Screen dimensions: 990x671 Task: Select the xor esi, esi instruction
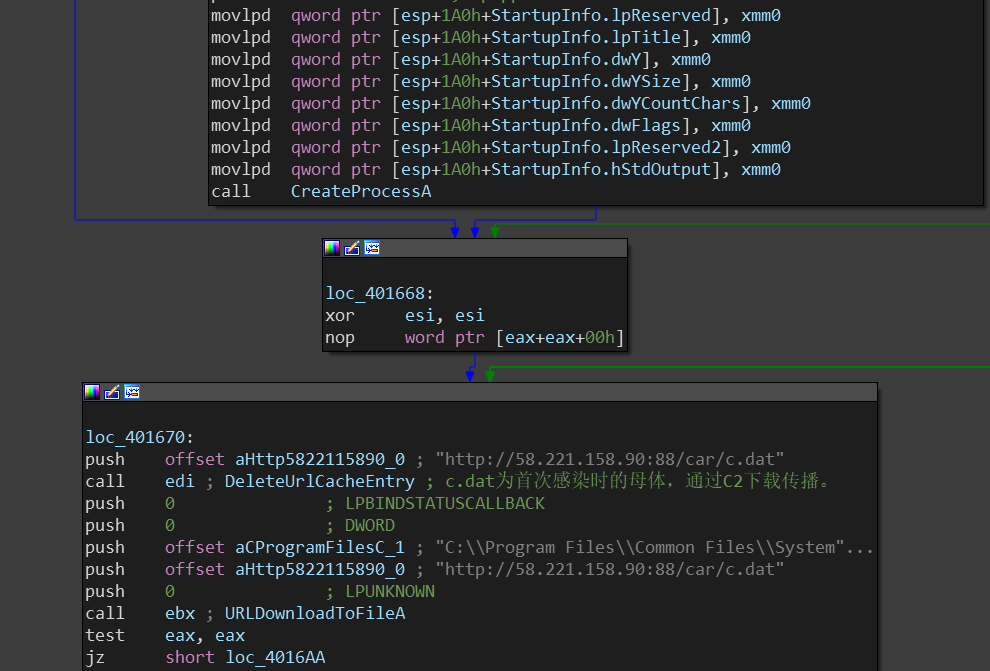(x=405, y=316)
